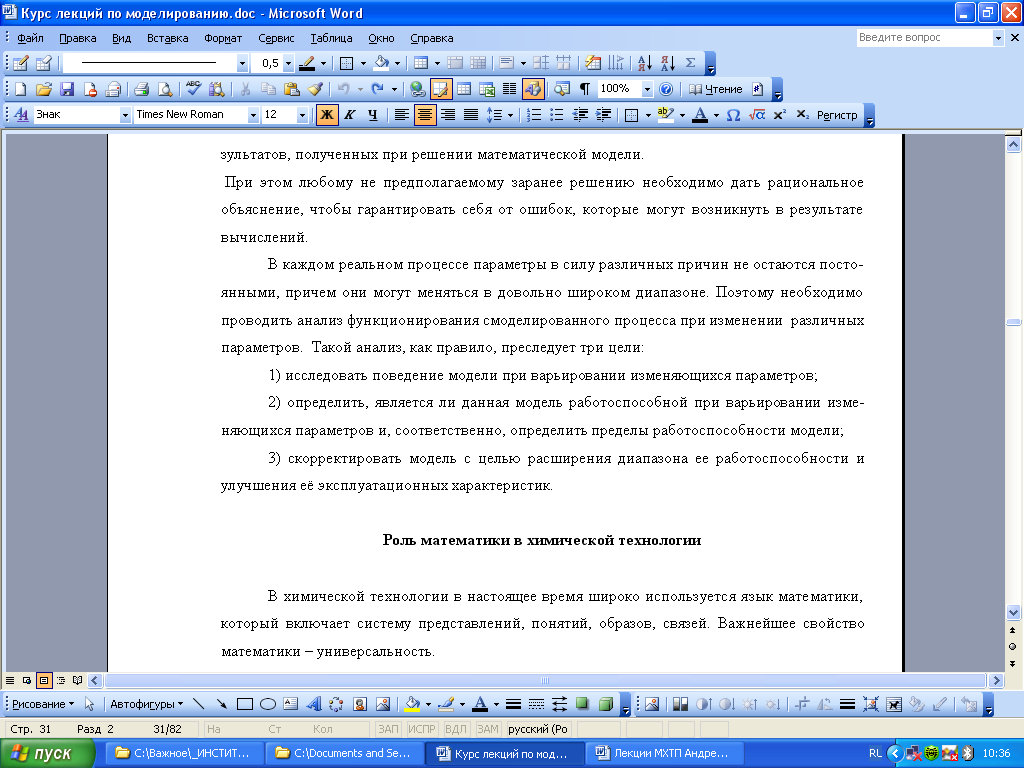Click the AutoSum sigma icon
The height and width of the screenshot is (768, 1024).
click(690, 63)
